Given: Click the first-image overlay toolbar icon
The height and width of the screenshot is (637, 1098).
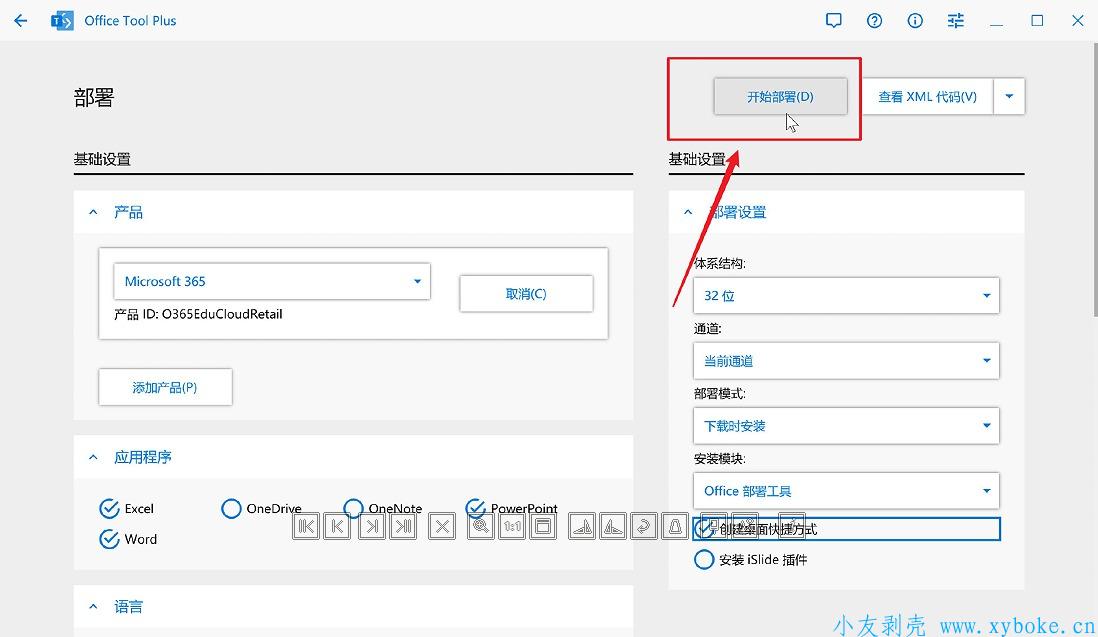Looking at the screenshot, I should (307, 526).
